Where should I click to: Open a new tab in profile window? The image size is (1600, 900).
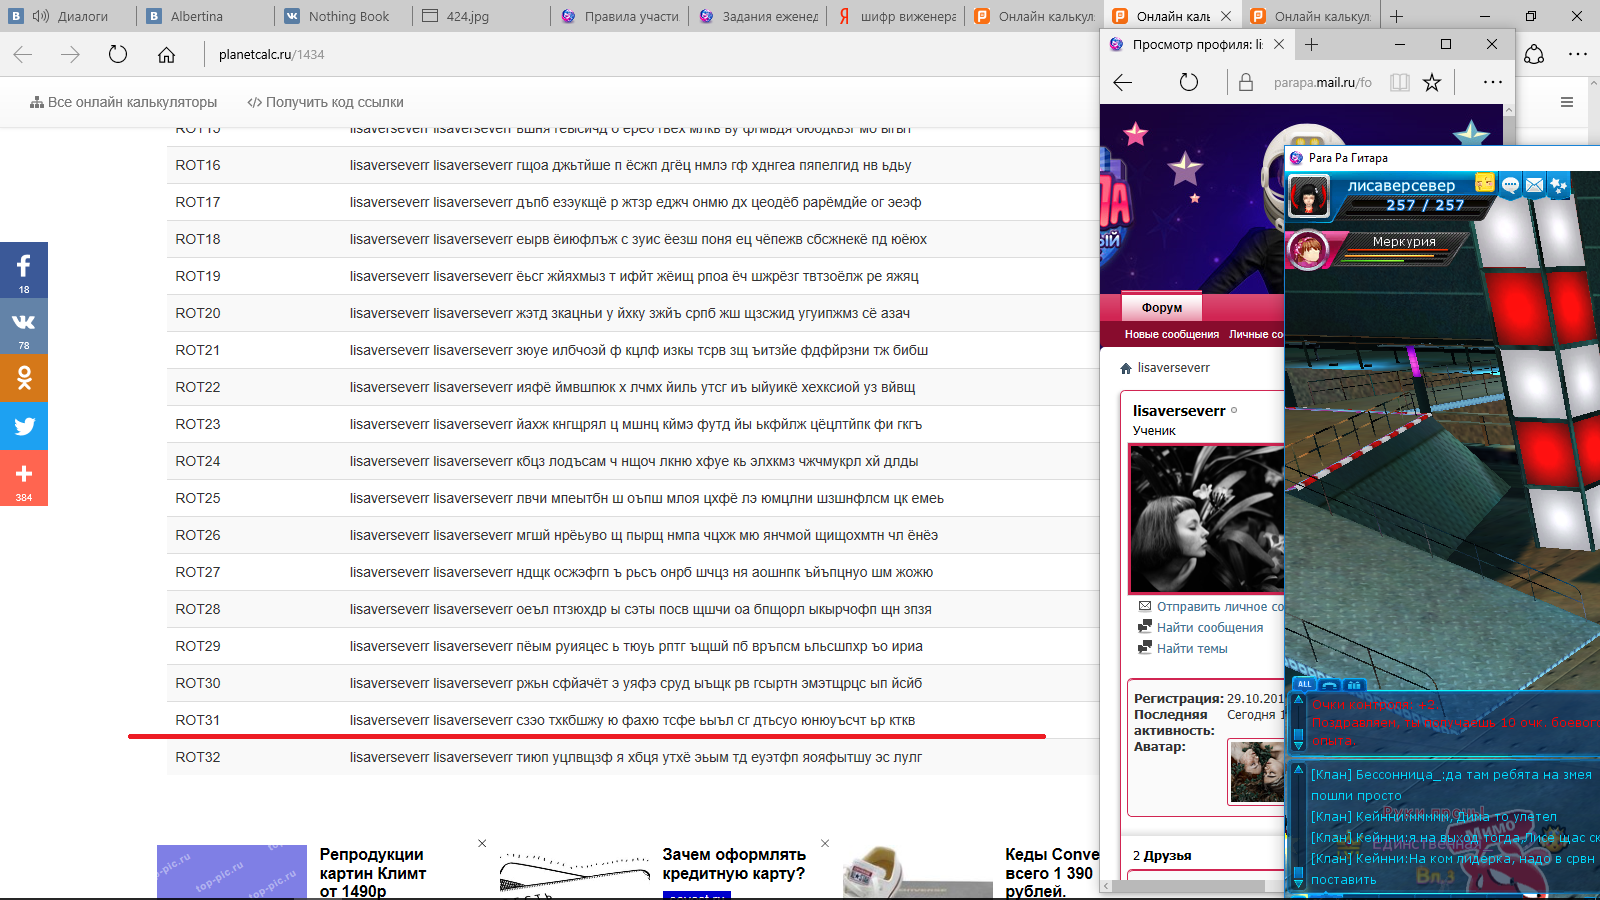1311,44
